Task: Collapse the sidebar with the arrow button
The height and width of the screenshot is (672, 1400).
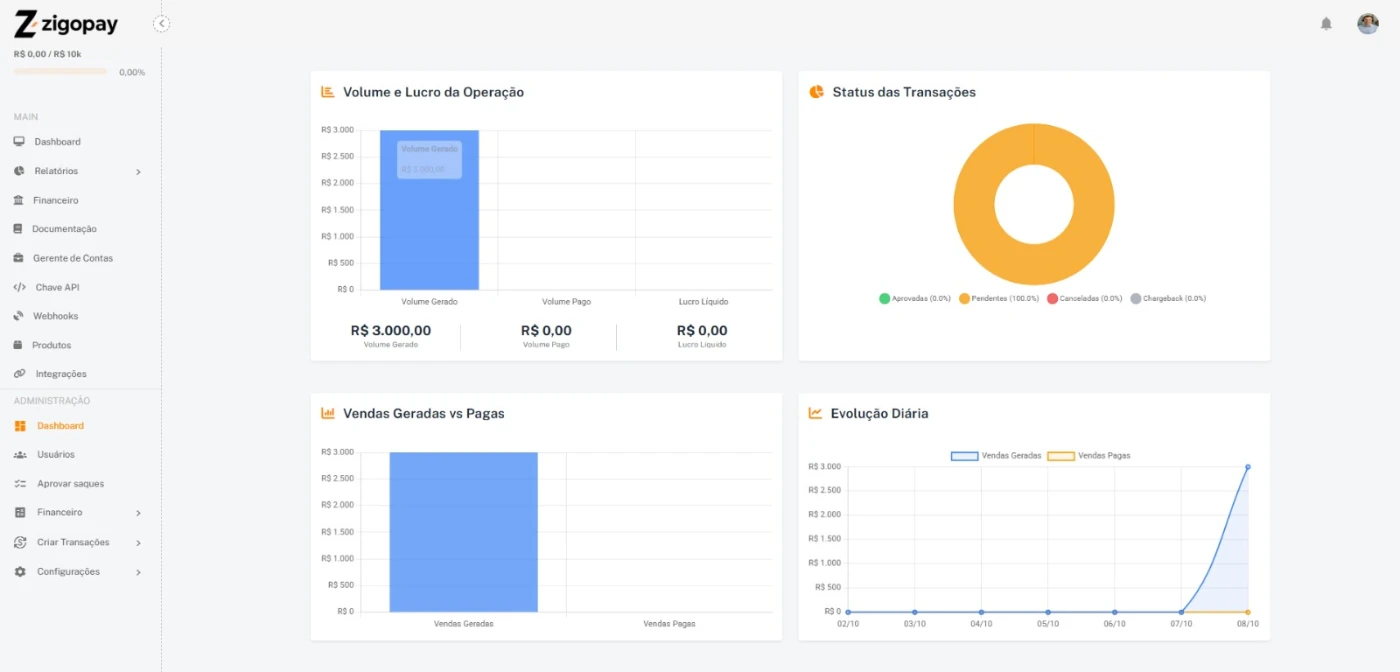Action: (x=162, y=24)
